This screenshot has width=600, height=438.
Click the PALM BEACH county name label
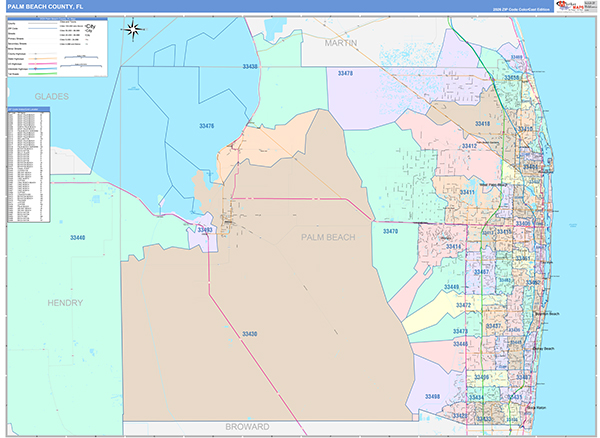pos(328,237)
